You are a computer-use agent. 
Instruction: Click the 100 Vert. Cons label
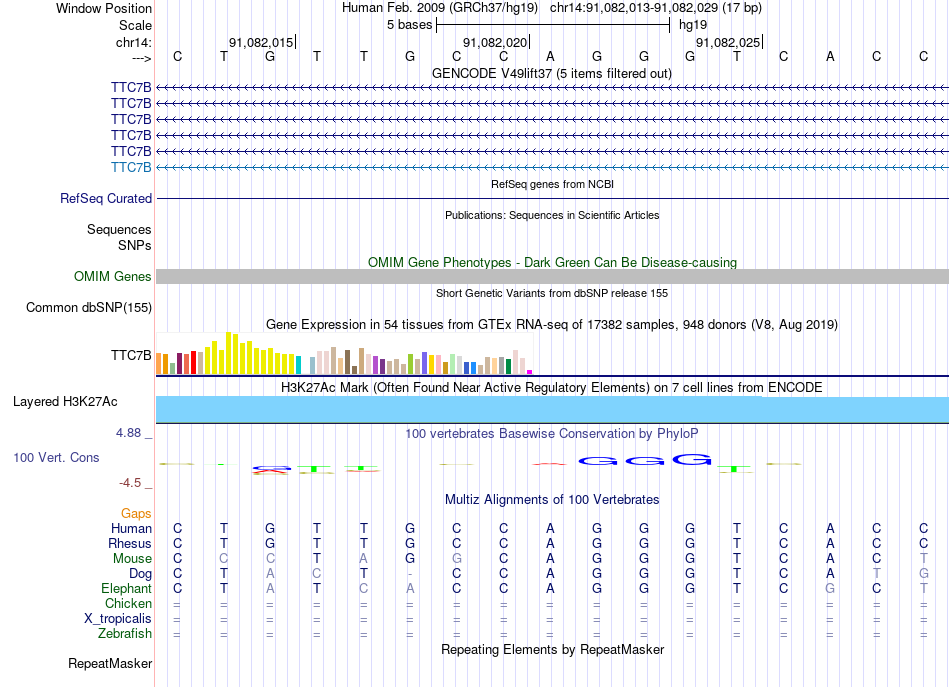click(x=56, y=457)
